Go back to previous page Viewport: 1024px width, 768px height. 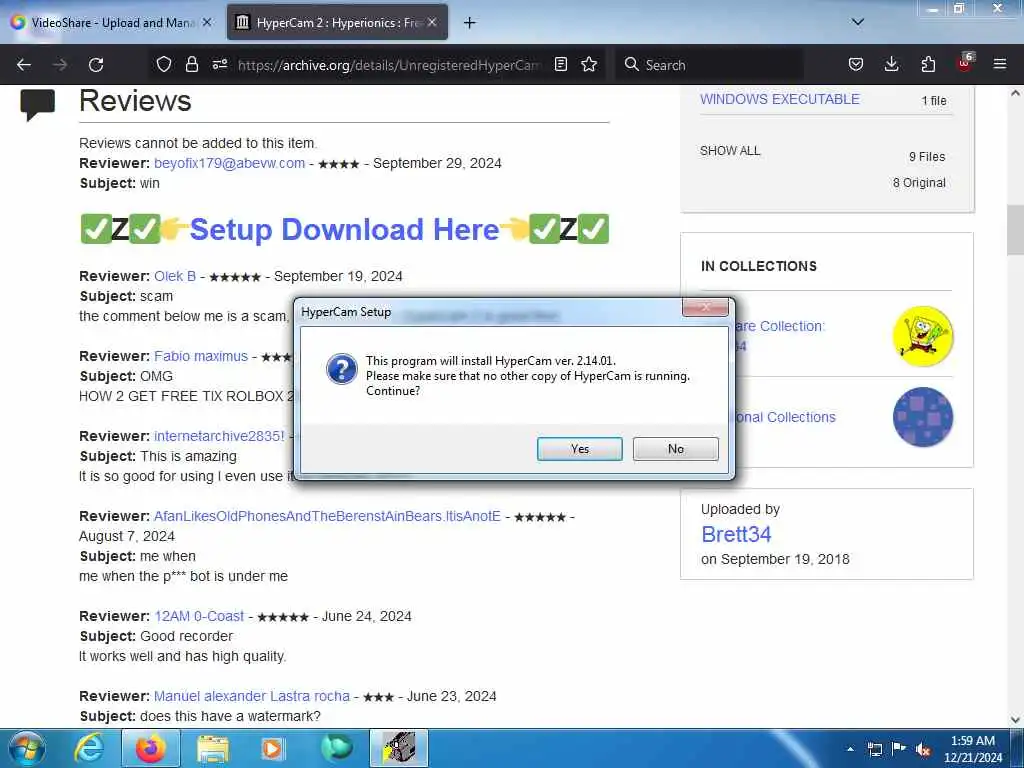(24, 65)
